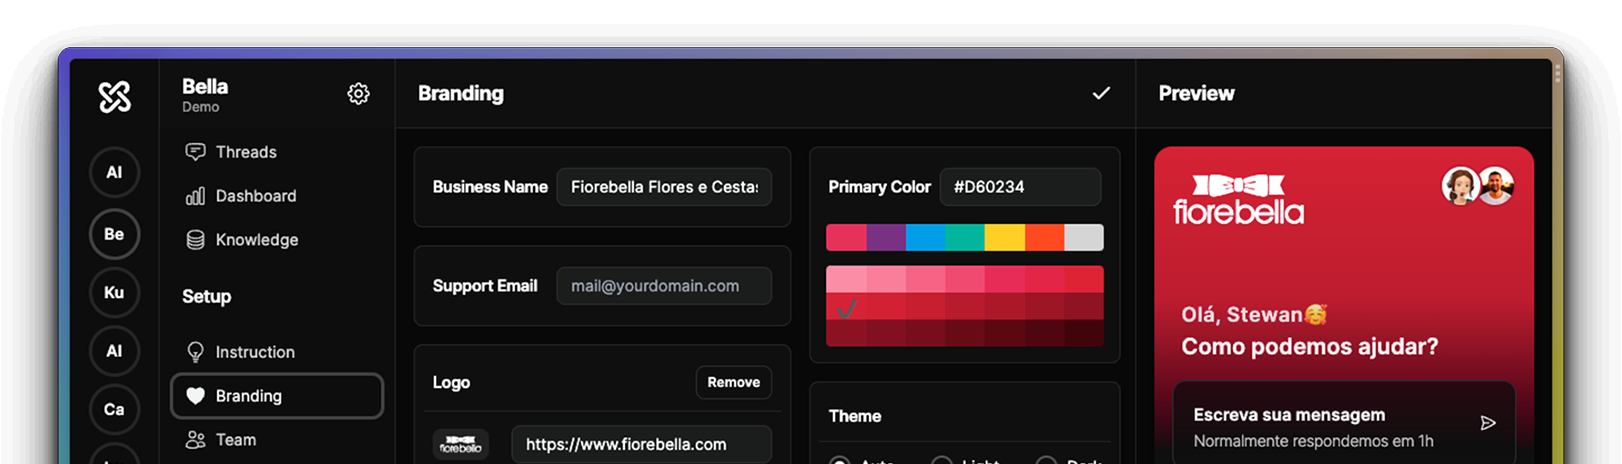Open the Knowledge menu item

pyautogui.click(x=277, y=240)
